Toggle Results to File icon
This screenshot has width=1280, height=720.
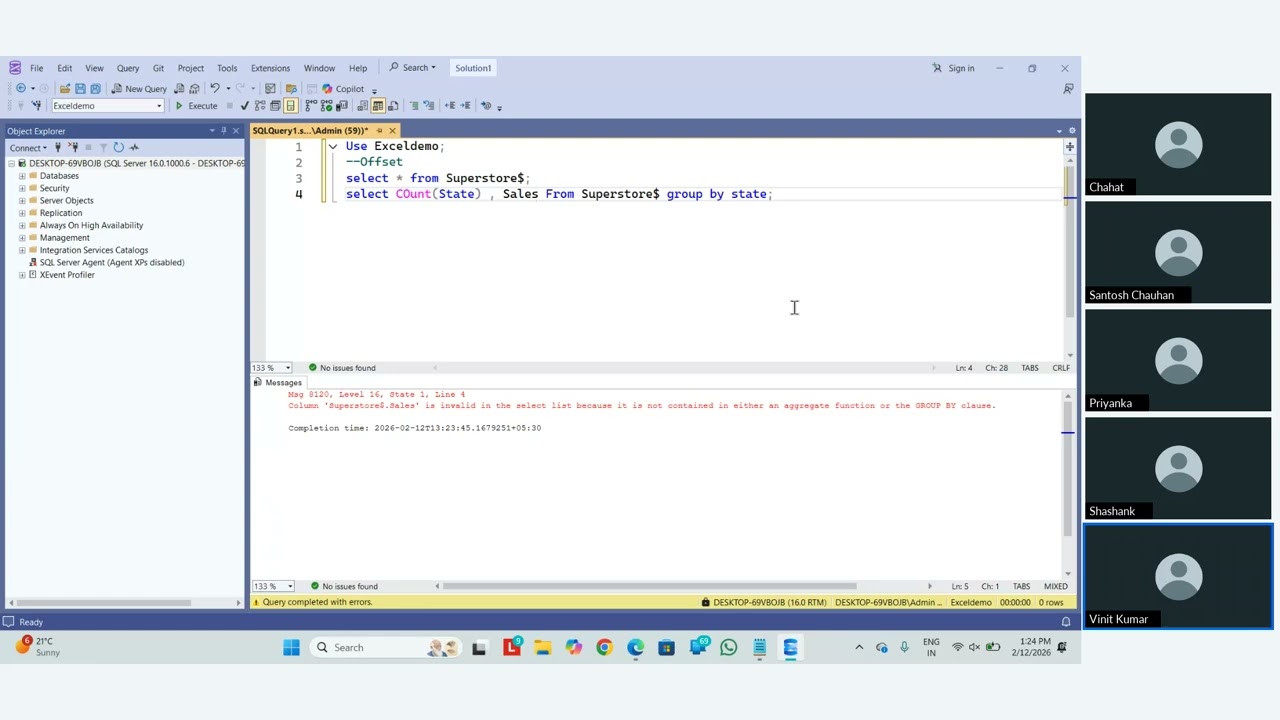pos(392,105)
